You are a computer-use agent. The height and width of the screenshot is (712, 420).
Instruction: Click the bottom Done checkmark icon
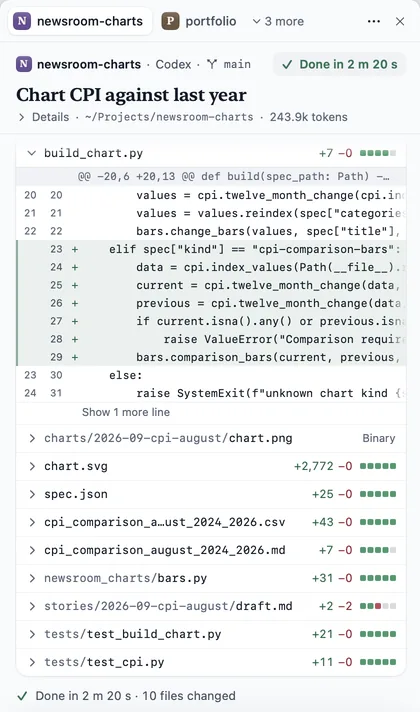pyautogui.click(x=22, y=696)
